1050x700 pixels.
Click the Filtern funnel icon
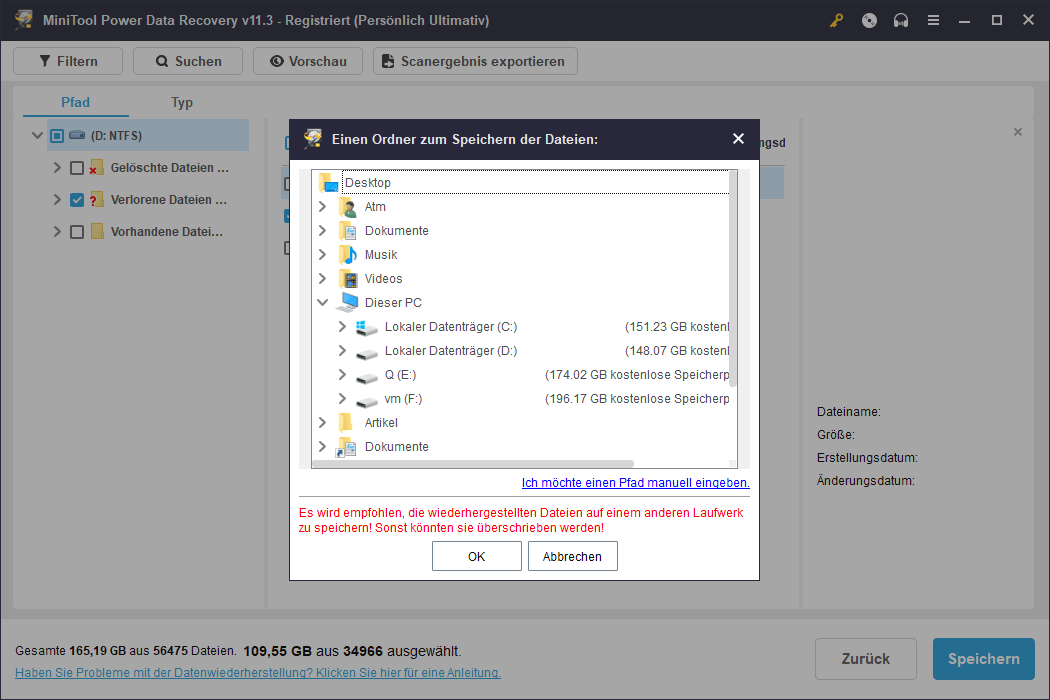(44, 60)
